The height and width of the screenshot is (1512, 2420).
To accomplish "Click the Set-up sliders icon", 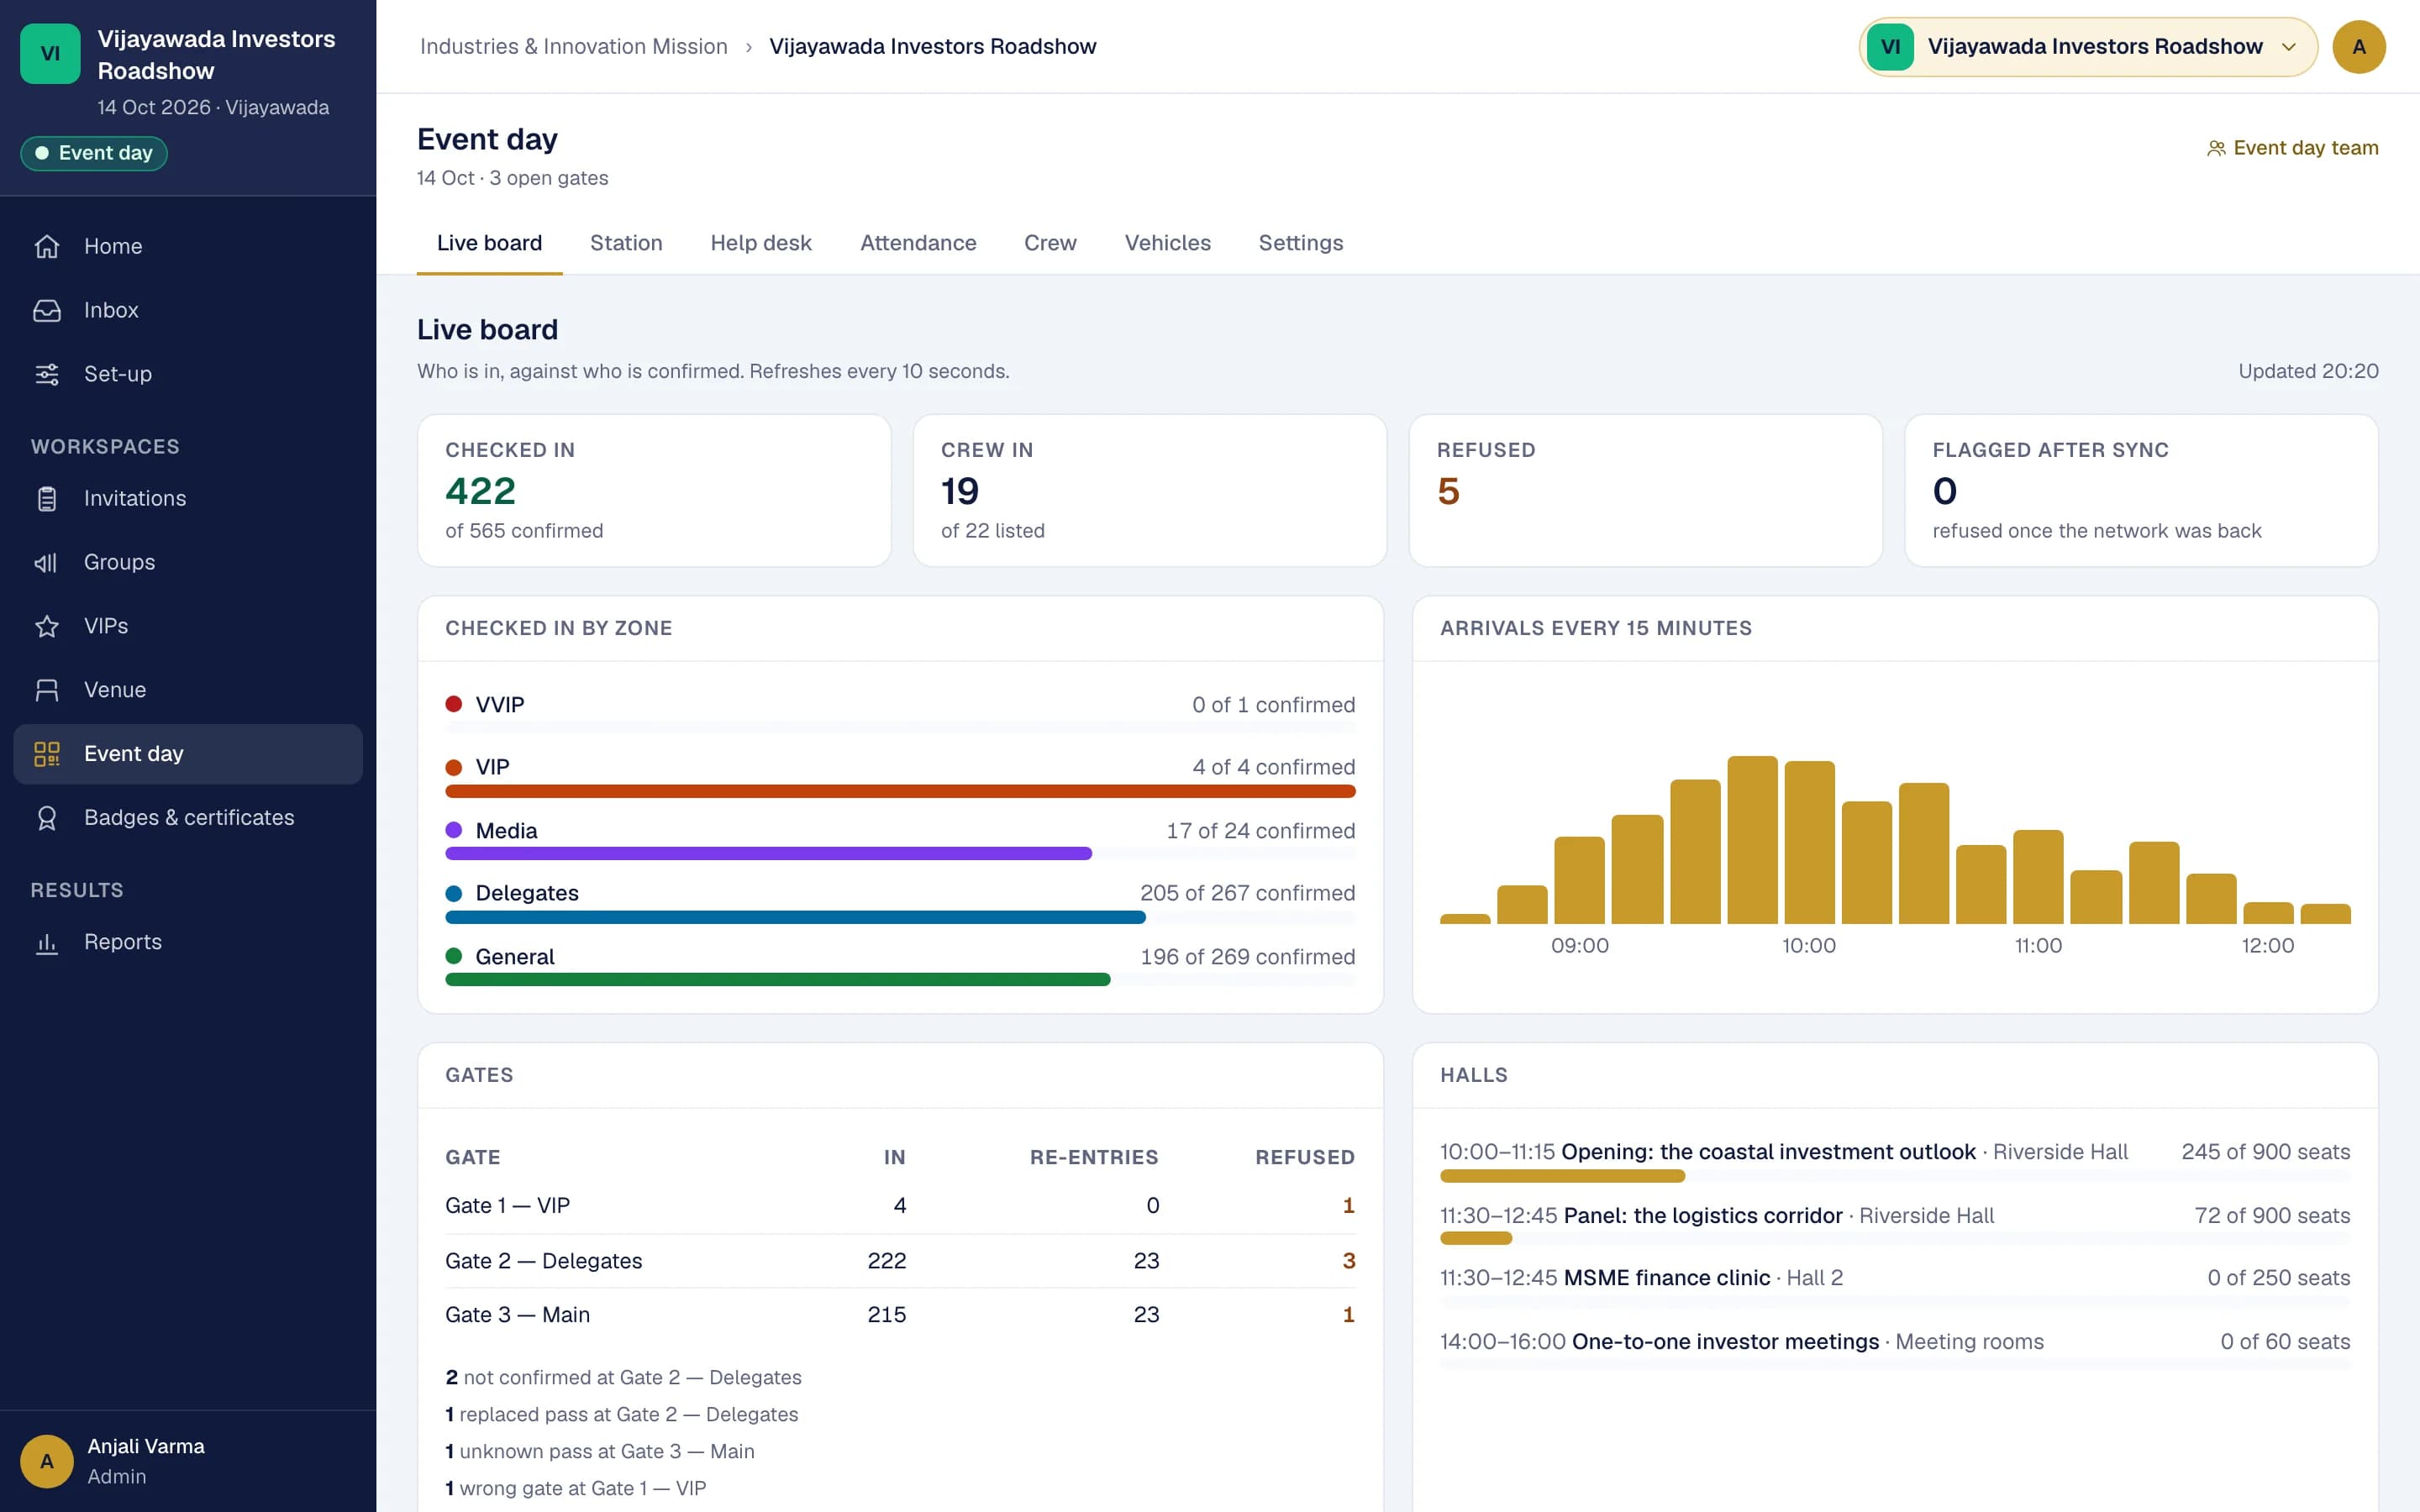I will 47,374.
